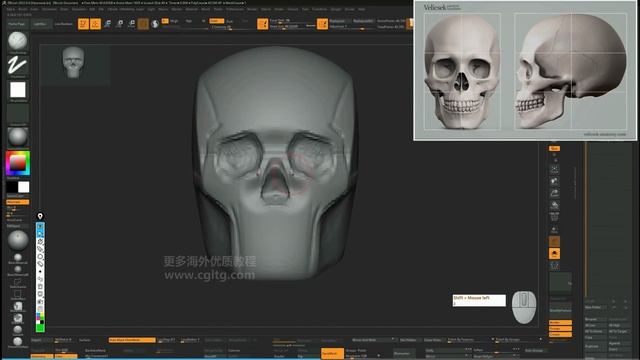The image size is (640, 360).
Task: Toggle the orange A button
Action: (165, 21)
